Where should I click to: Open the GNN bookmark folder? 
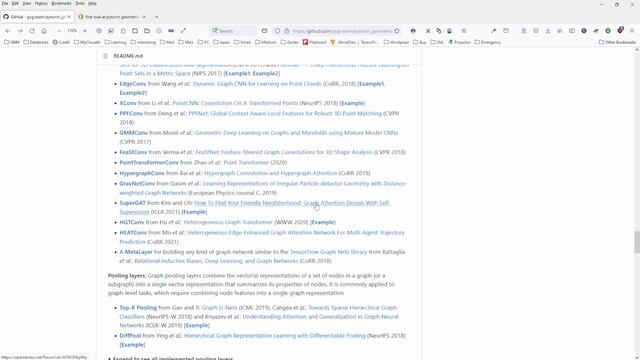click(x=12, y=42)
